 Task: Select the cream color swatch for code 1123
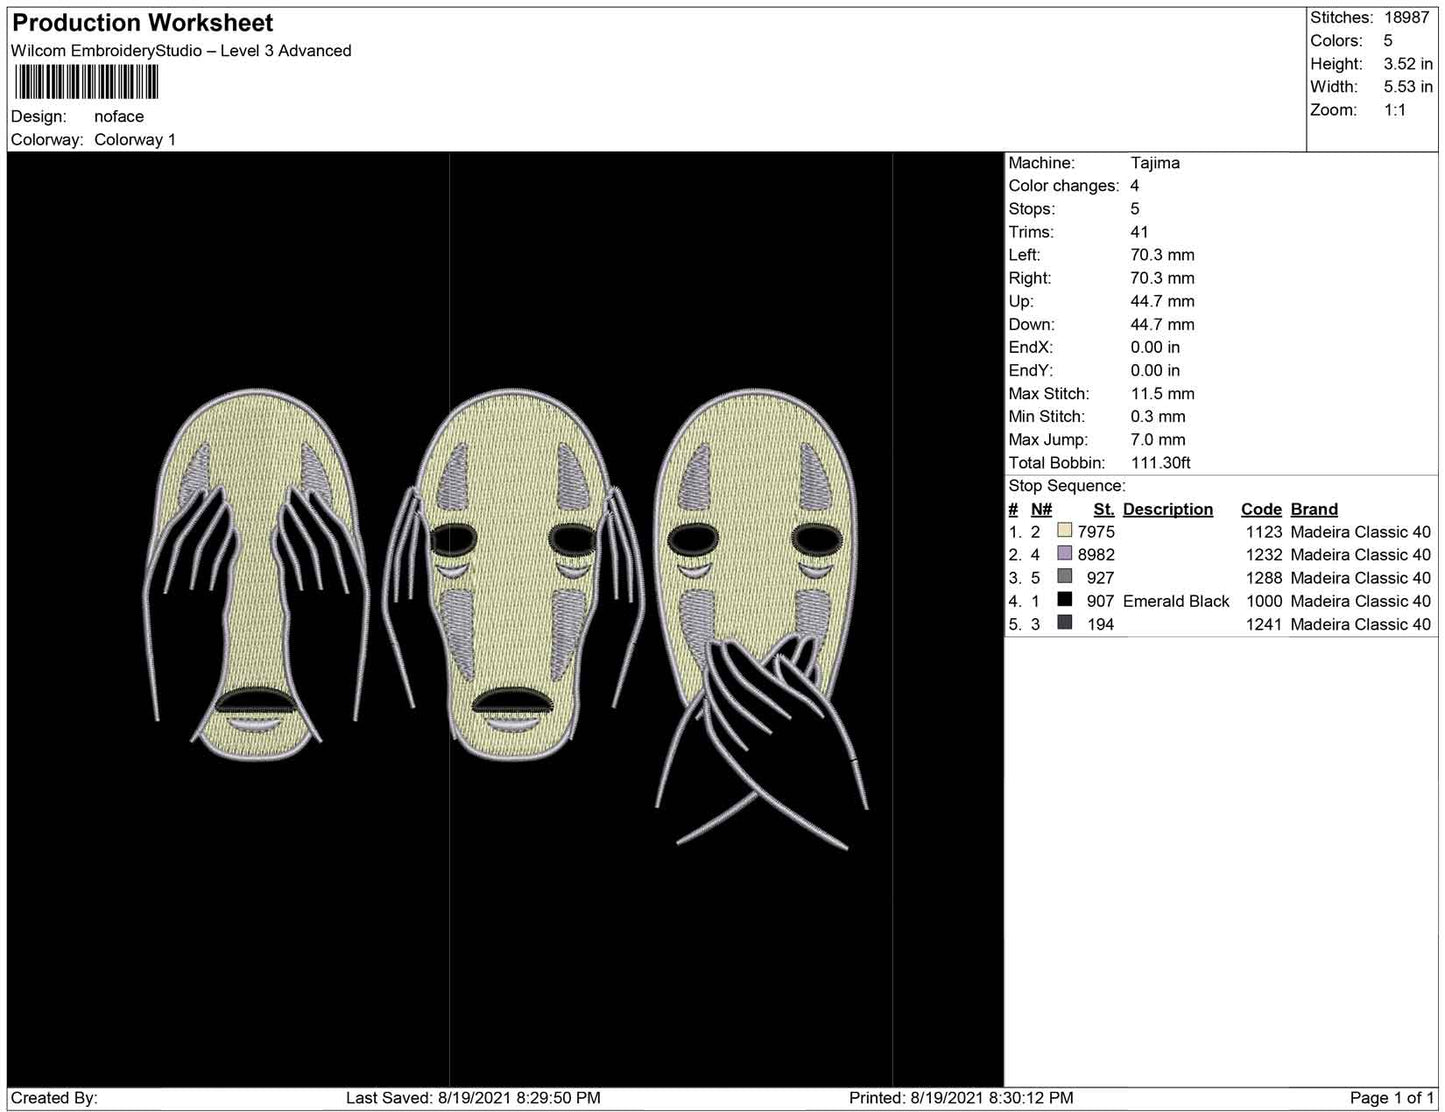point(1064,532)
